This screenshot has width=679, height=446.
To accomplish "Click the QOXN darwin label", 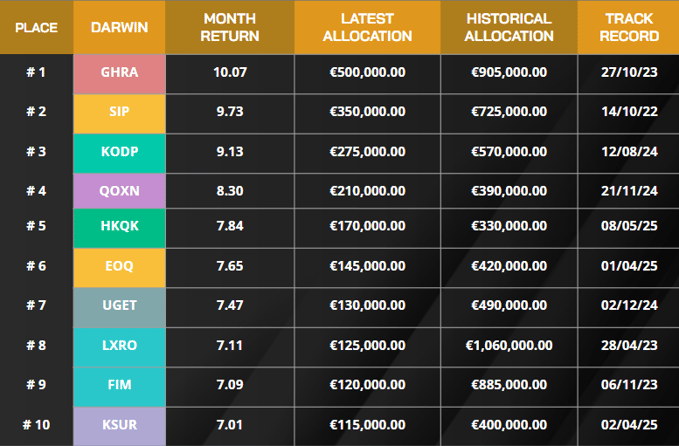I will pyautogui.click(x=119, y=190).
